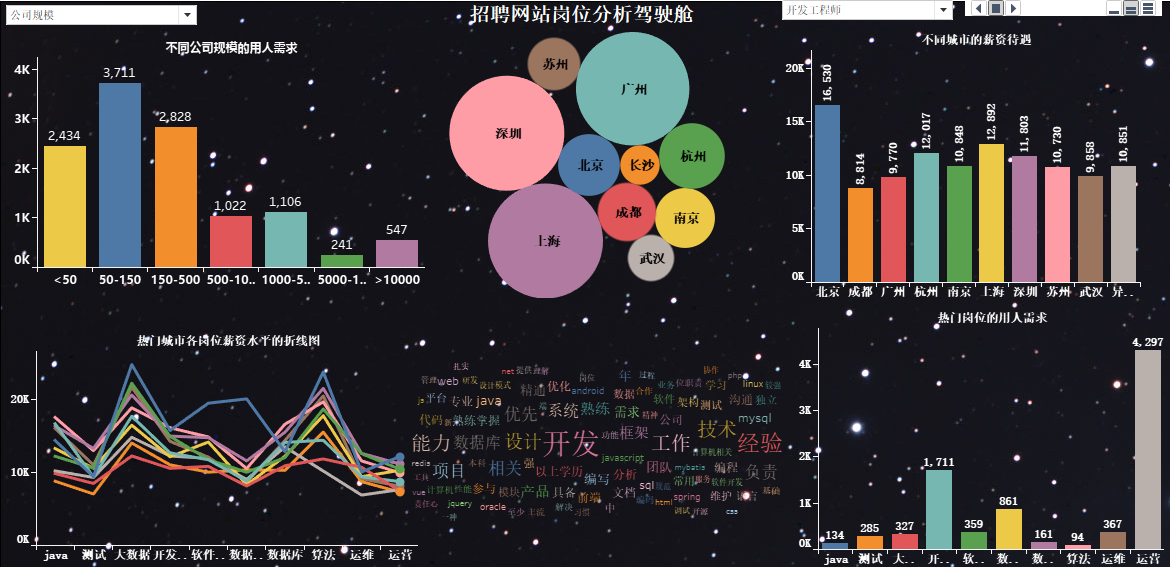This screenshot has height=567, width=1170.
Task: Select the 成都 bubble
Action: point(628,212)
